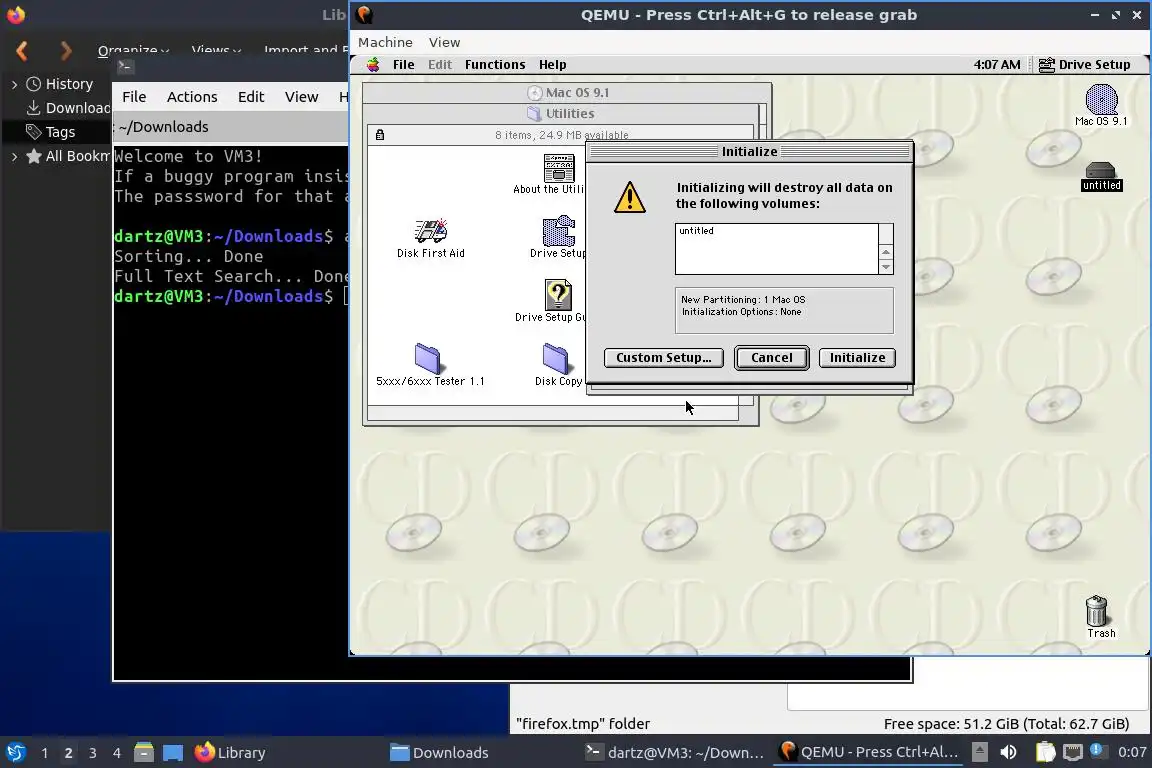The width and height of the screenshot is (1152, 768).
Task: Switch to virtual desktop 1
Action: pyautogui.click(x=45, y=753)
